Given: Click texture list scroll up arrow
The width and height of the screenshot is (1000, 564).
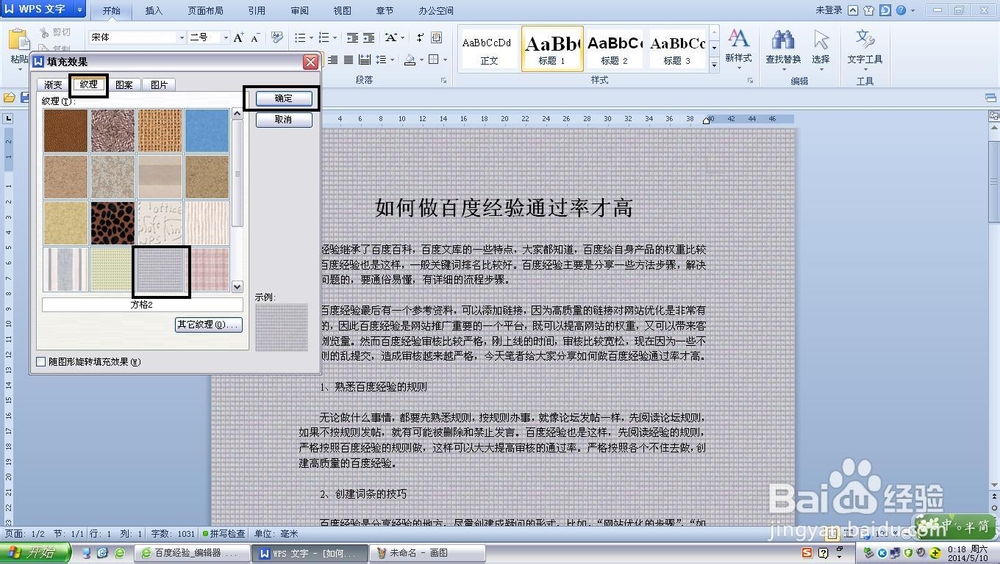Looking at the screenshot, I should pyautogui.click(x=237, y=114).
